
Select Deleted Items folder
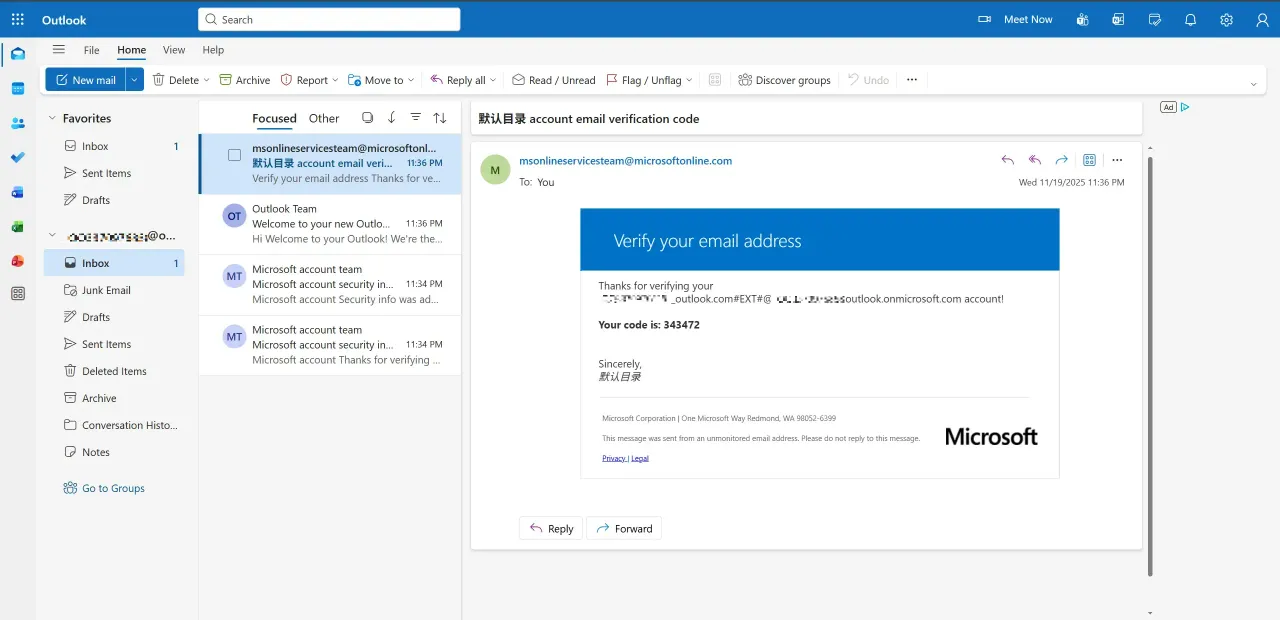point(114,371)
